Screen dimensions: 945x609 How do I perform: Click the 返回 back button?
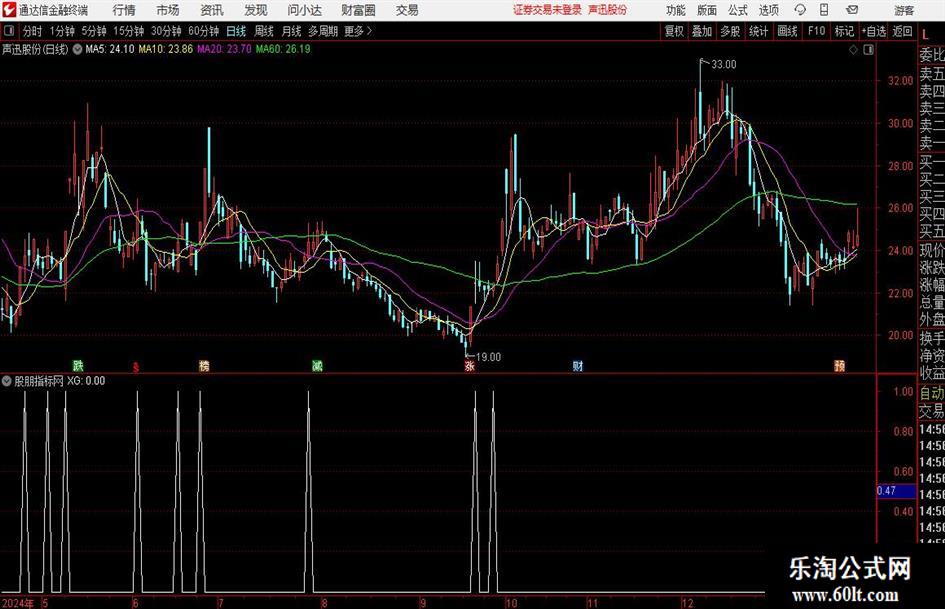point(902,31)
